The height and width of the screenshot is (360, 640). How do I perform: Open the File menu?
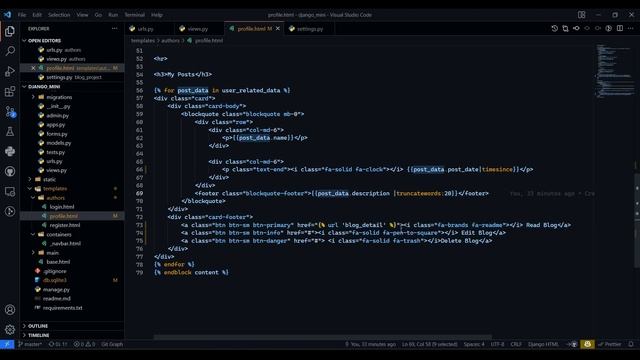tap(22, 15)
